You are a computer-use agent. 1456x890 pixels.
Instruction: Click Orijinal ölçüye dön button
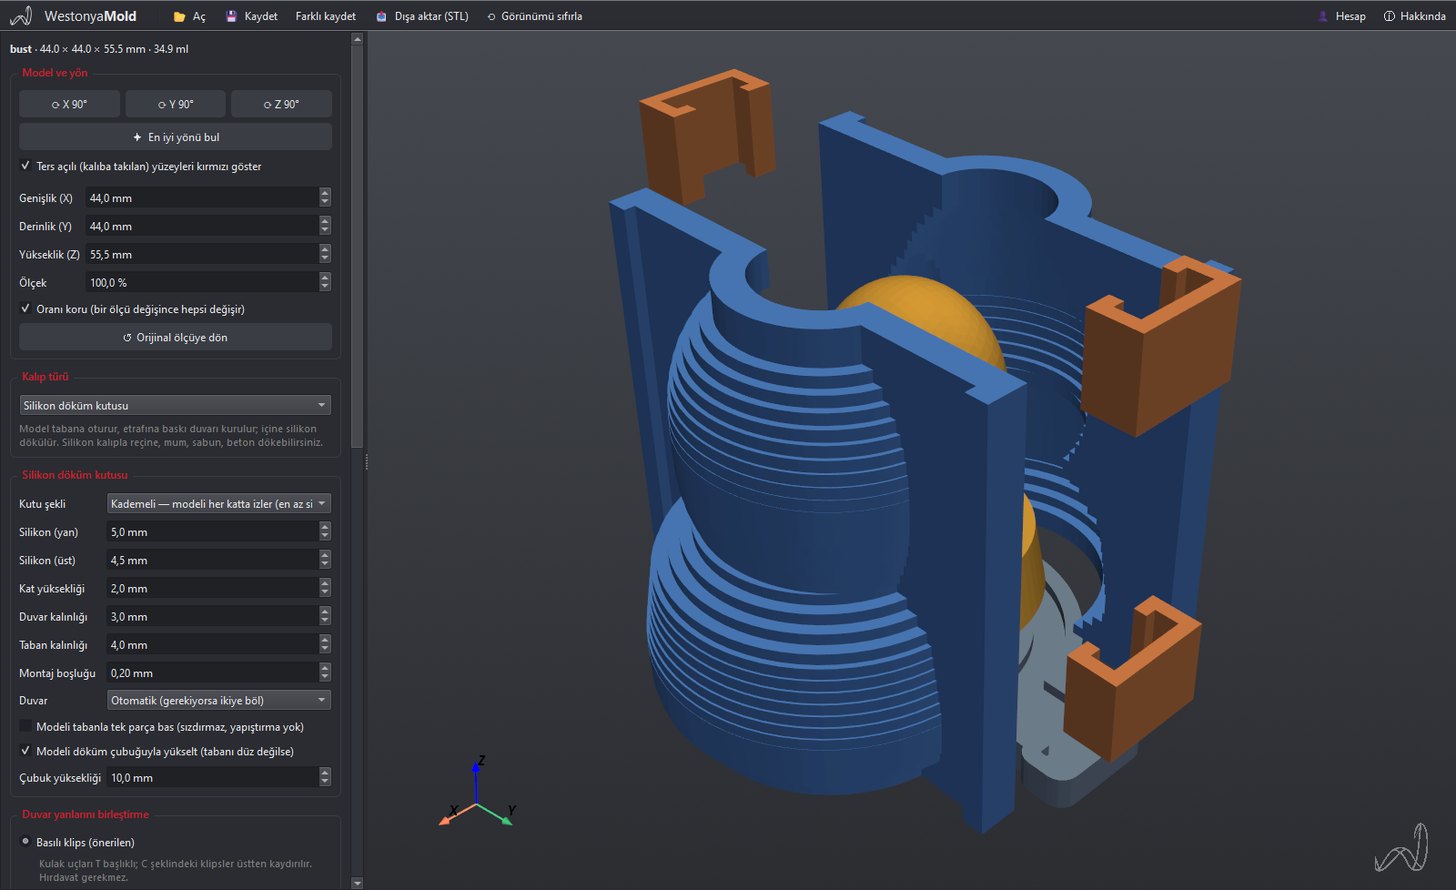pyautogui.click(x=175, y=337)
